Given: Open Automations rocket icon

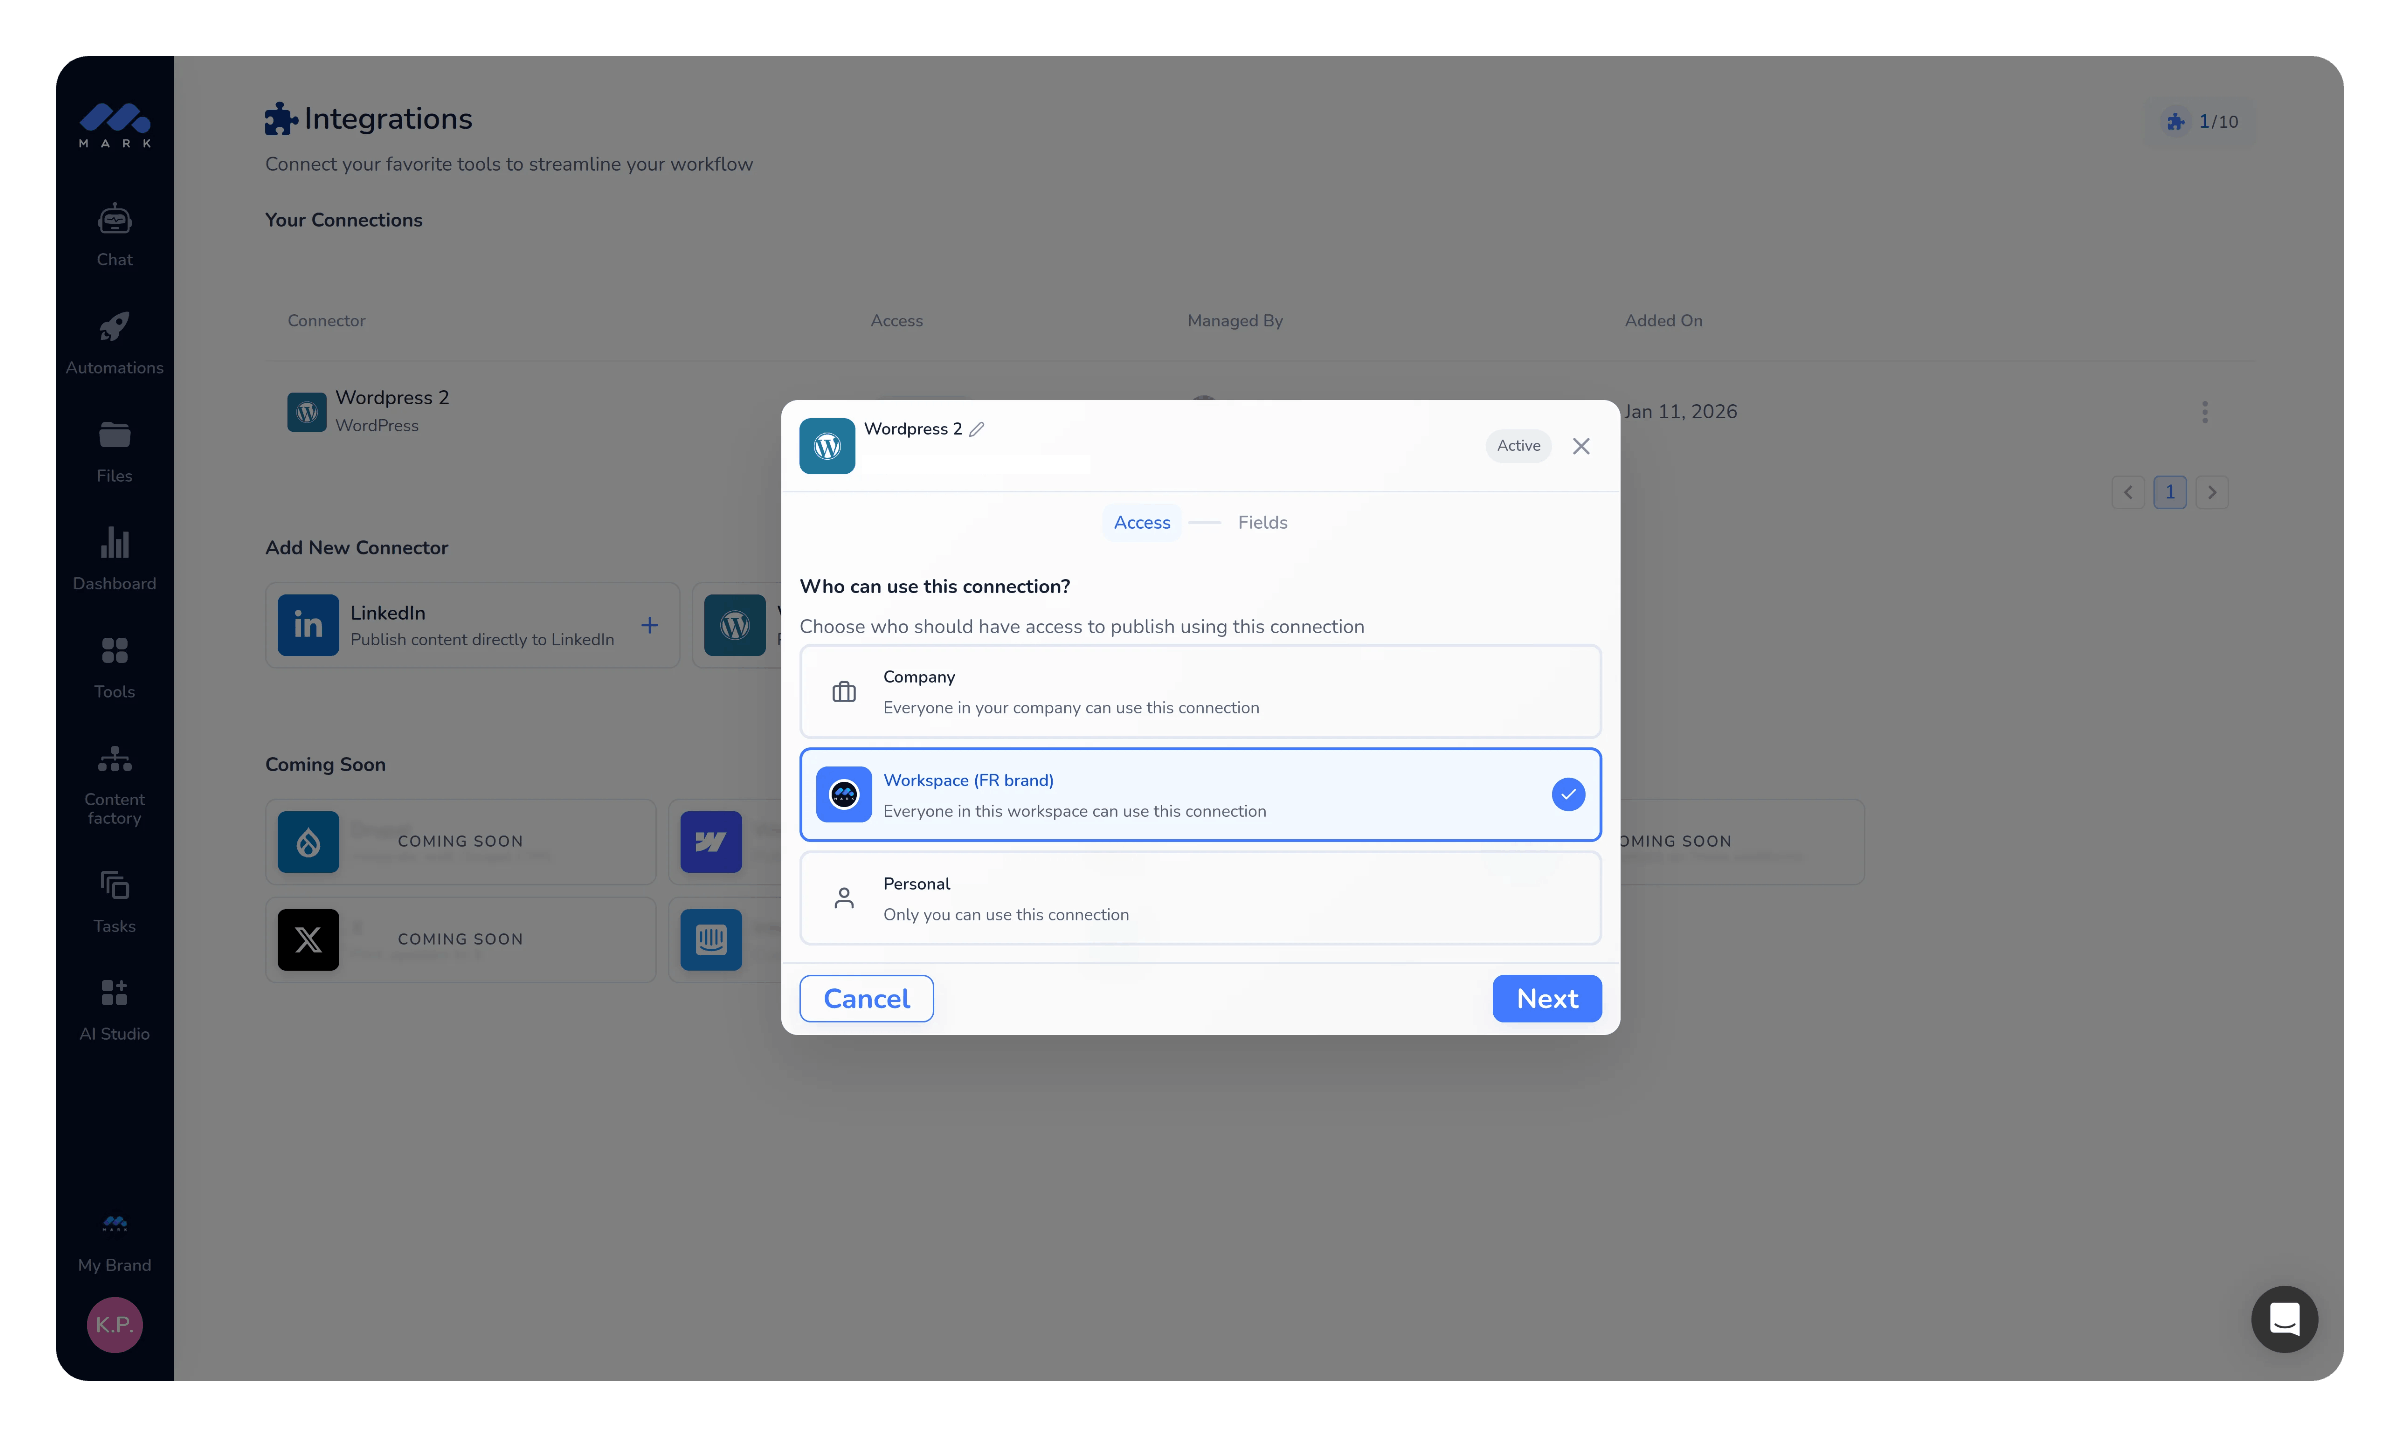Looking at the screenshot, I should 114,327.
